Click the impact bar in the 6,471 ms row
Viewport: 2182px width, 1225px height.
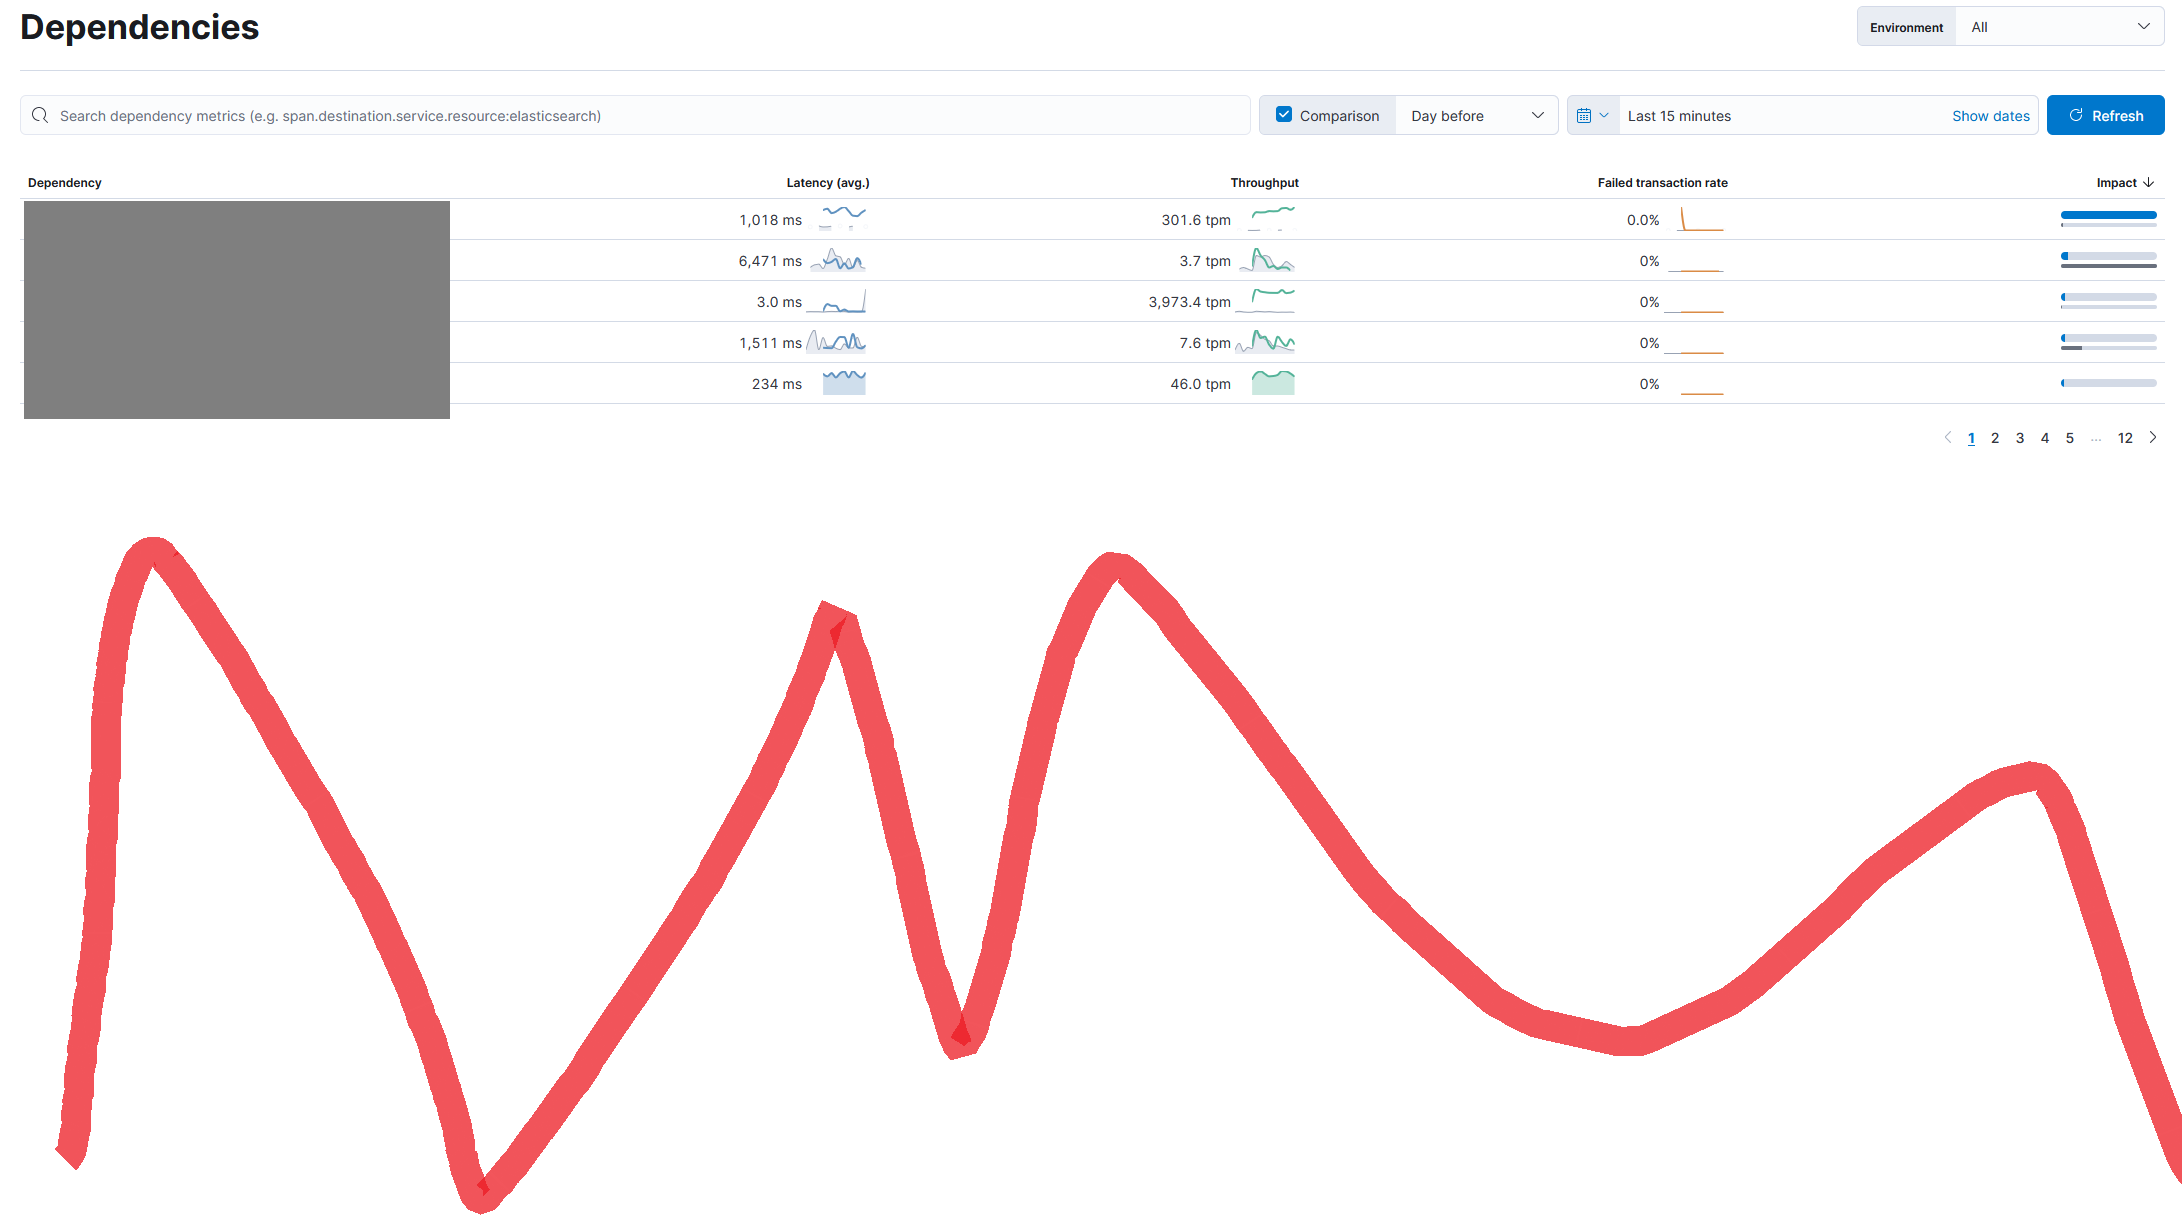[x=2108, y=260]
